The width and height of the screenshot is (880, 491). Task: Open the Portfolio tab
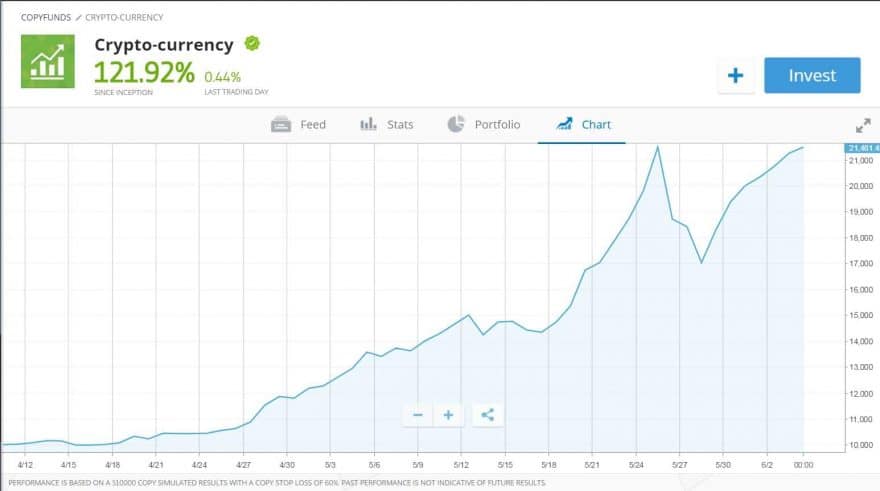[483, 125]
